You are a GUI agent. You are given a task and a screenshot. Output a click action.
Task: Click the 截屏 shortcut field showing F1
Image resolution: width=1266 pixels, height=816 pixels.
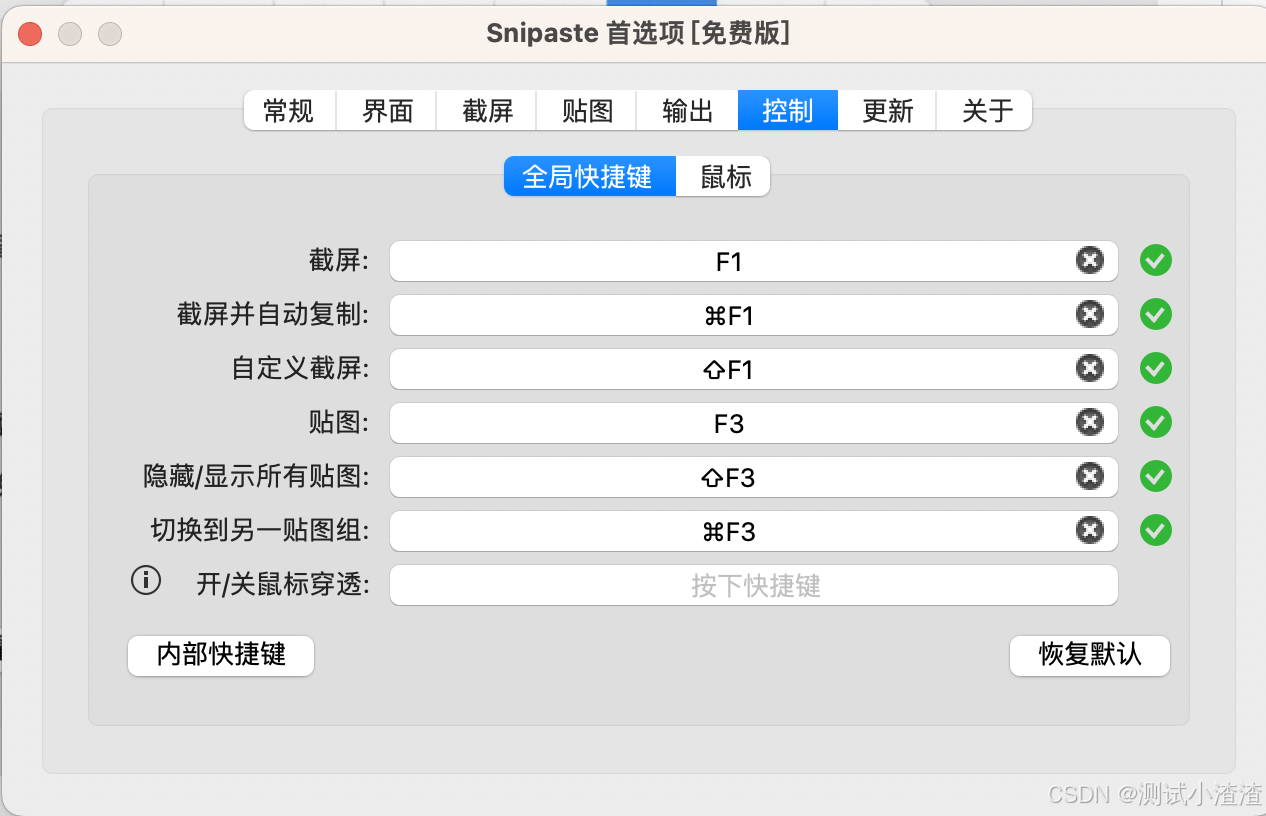click(x=728, y=262)
